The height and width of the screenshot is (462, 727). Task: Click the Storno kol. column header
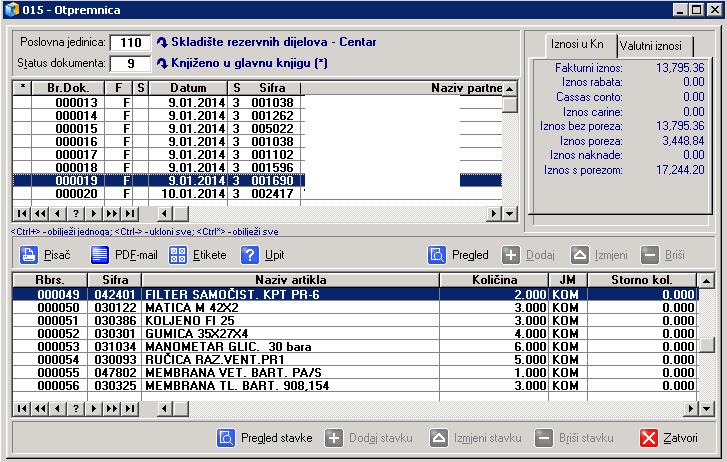[x=642, y=280]
